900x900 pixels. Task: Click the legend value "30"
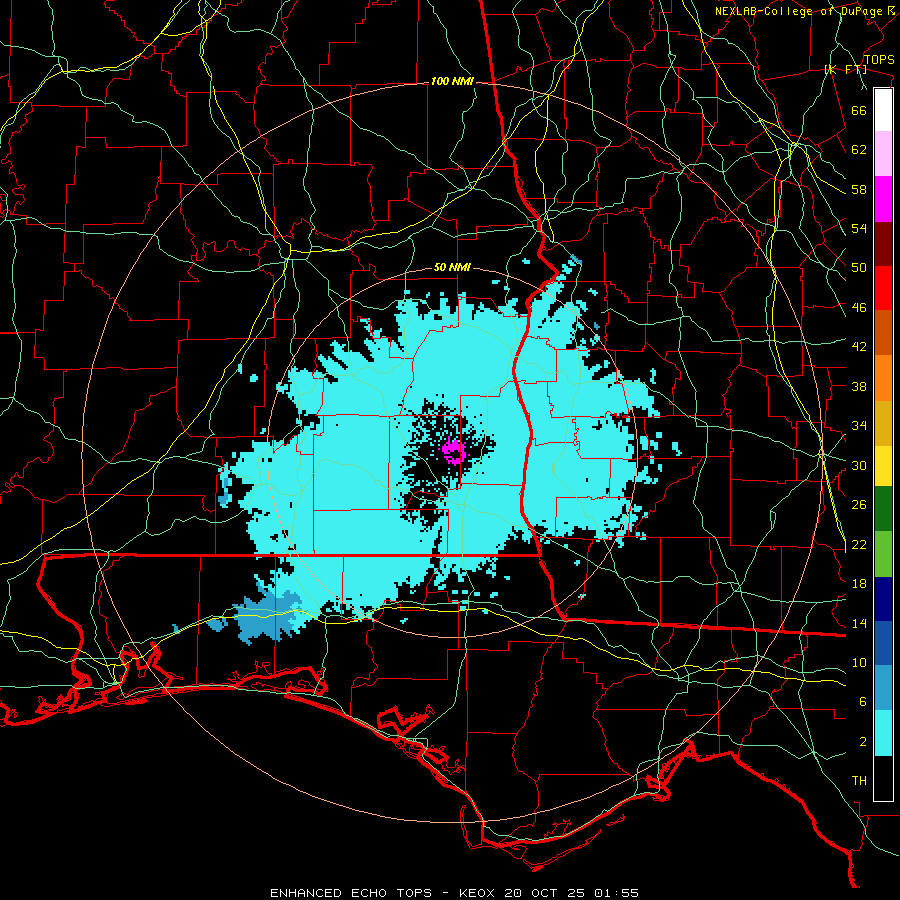click(x=859, y=465)
